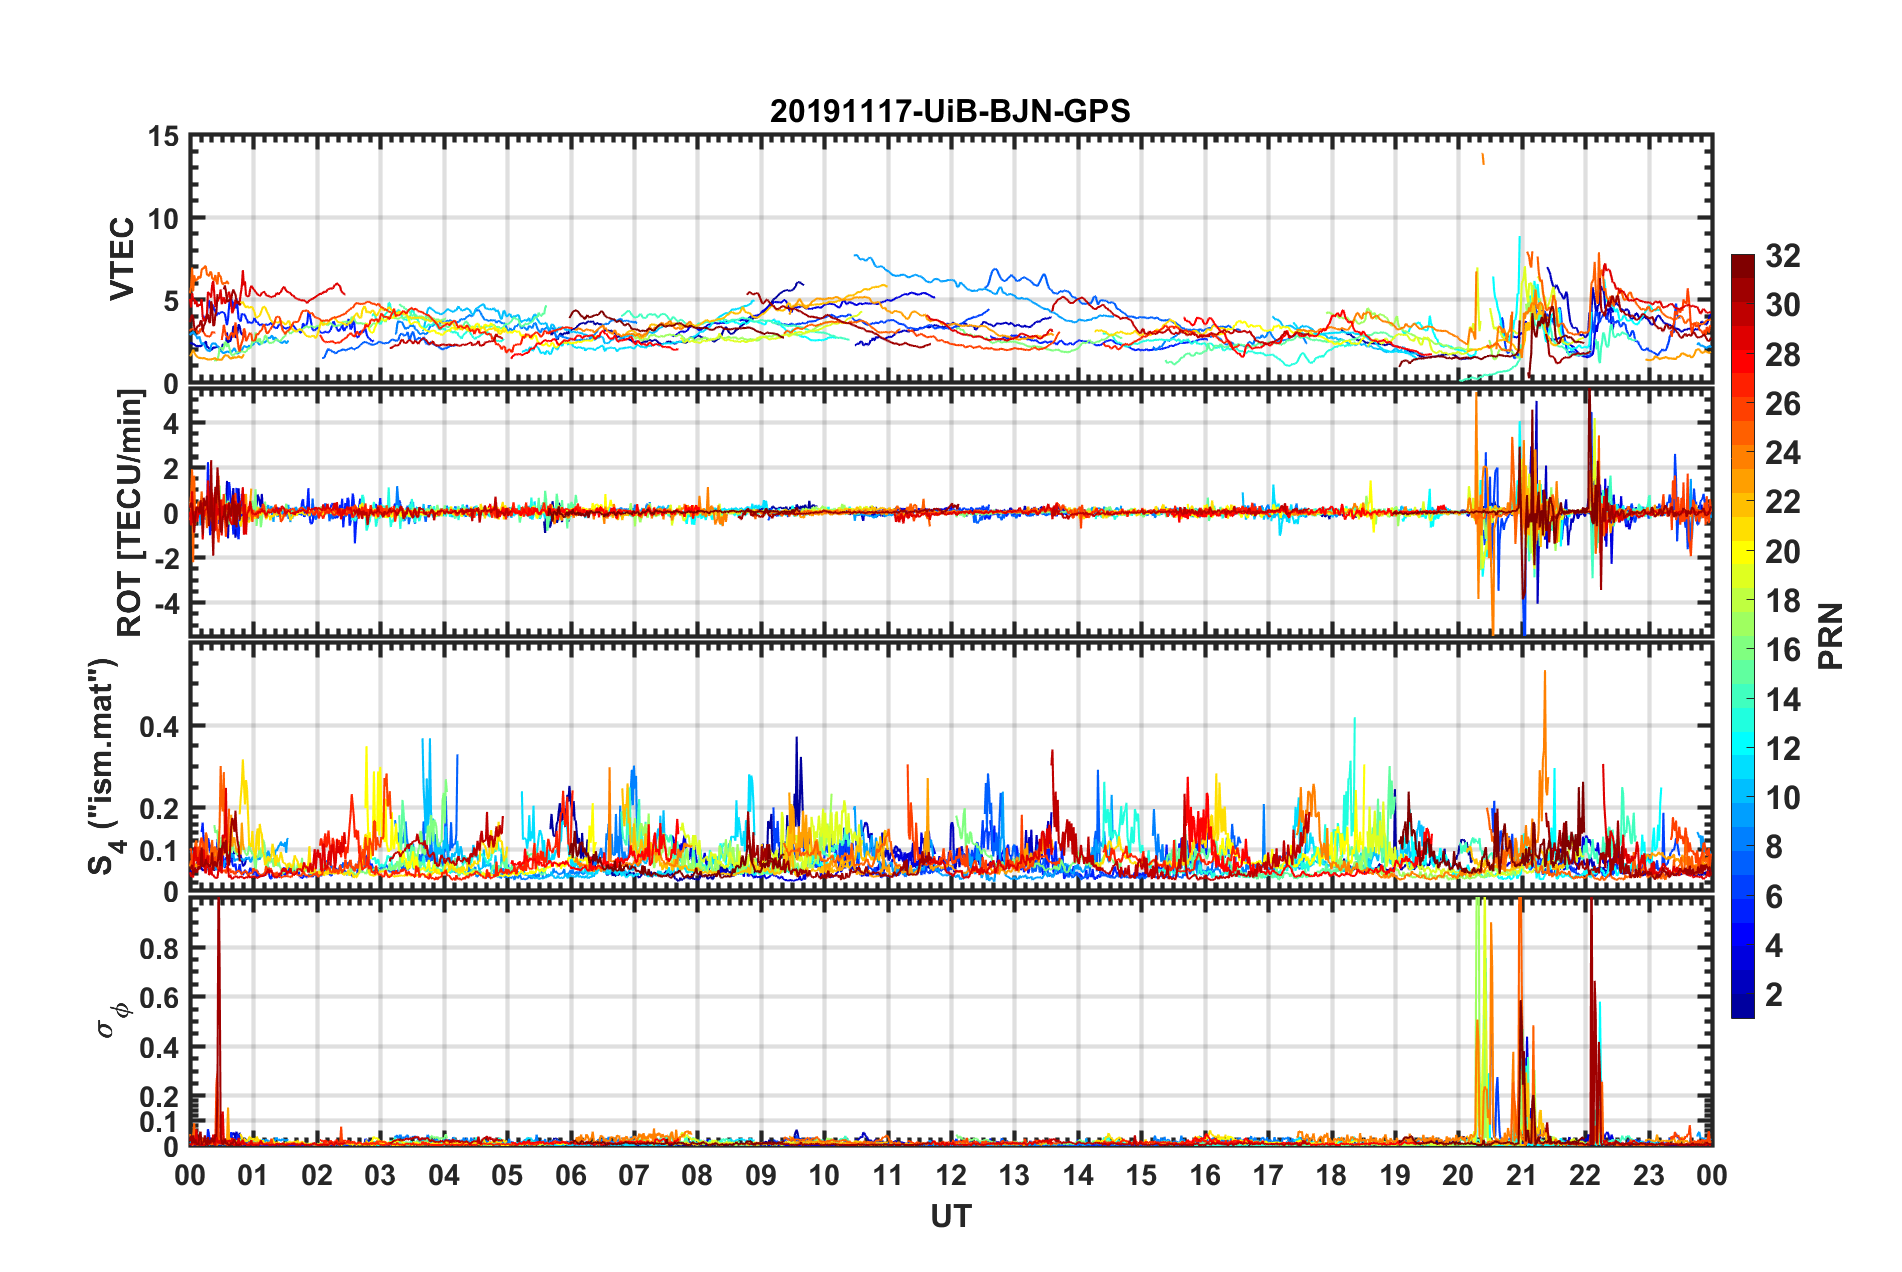Select the 17 hour tick on UT axis
1902x1272 pixels.
(x=1268, y=1175)
